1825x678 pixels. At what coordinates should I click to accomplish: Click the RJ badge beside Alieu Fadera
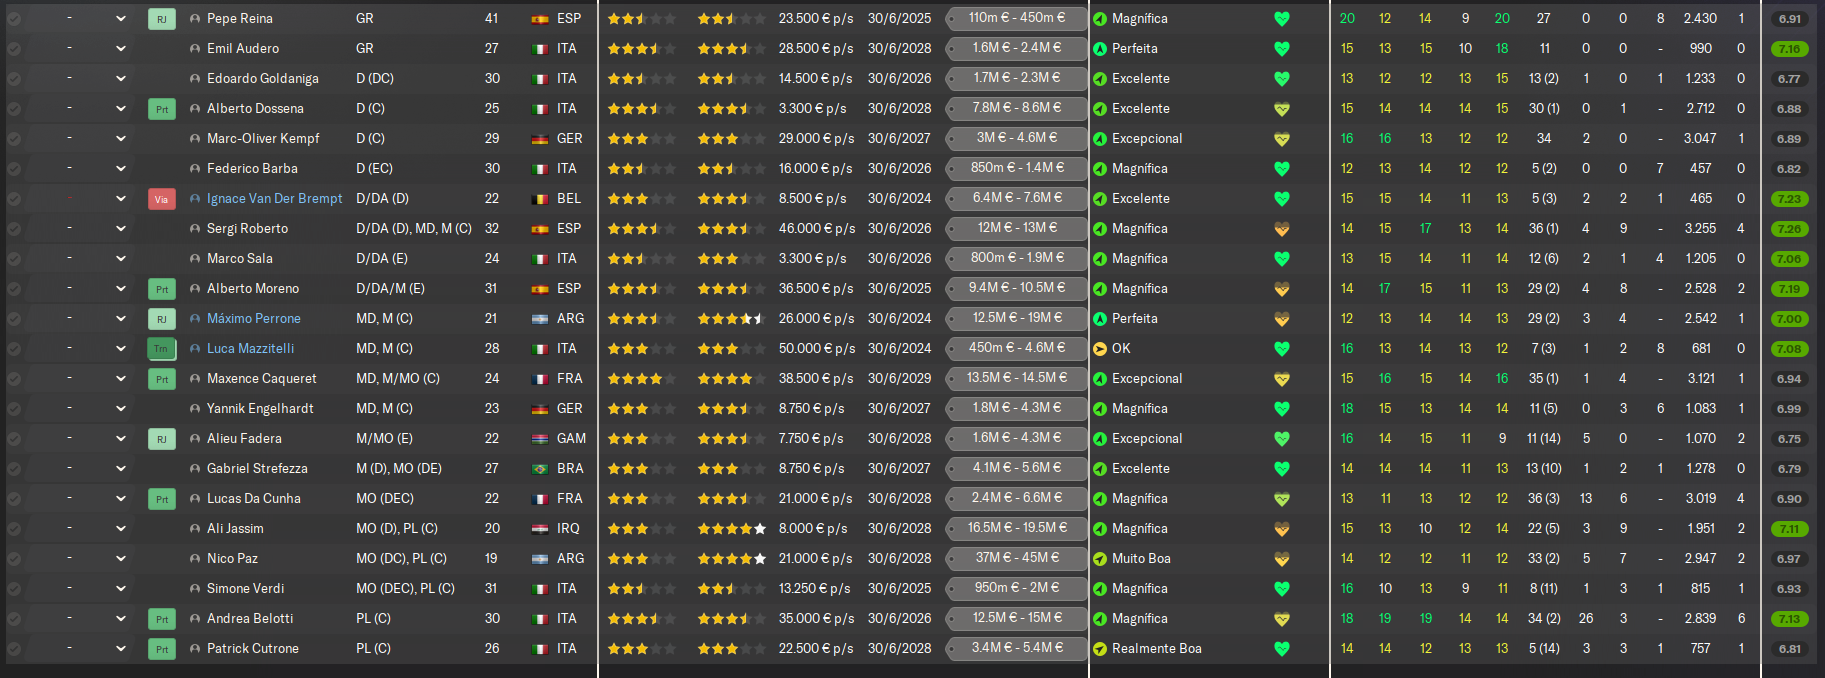161,439
